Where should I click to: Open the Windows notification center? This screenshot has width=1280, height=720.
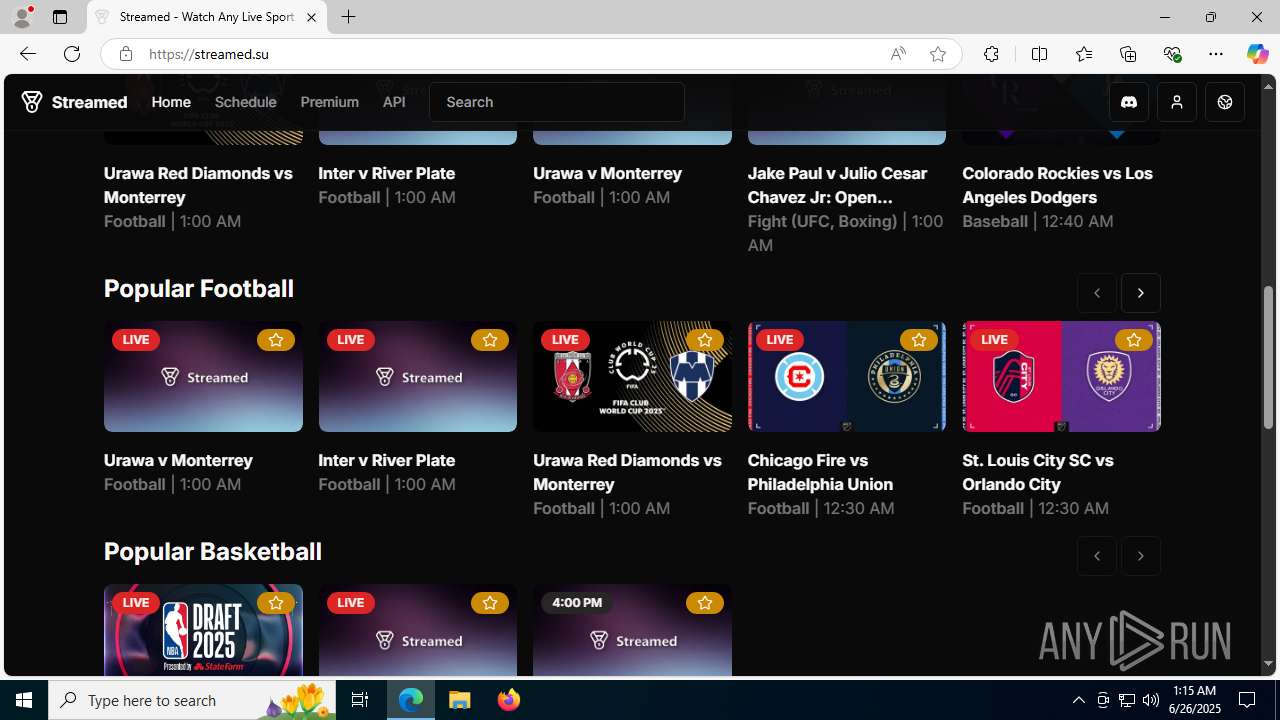point(1248,700)
